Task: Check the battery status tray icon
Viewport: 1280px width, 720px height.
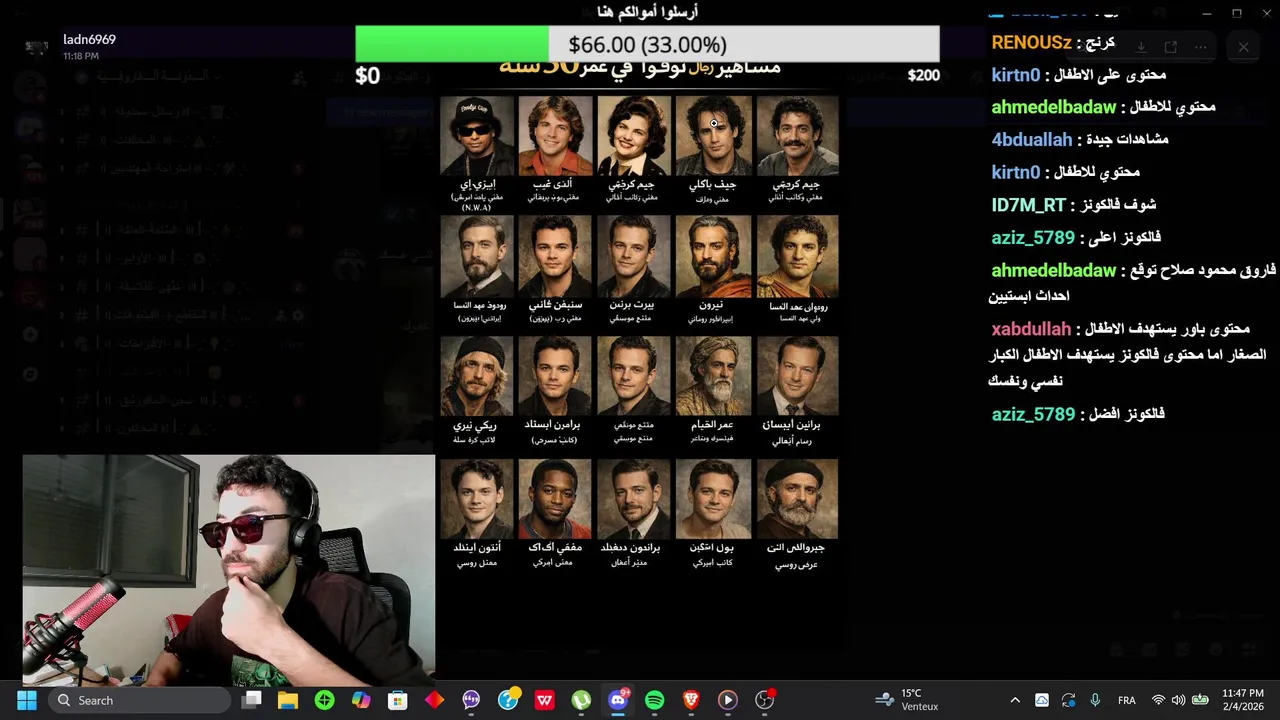Action: click(x=1200, y=700)
